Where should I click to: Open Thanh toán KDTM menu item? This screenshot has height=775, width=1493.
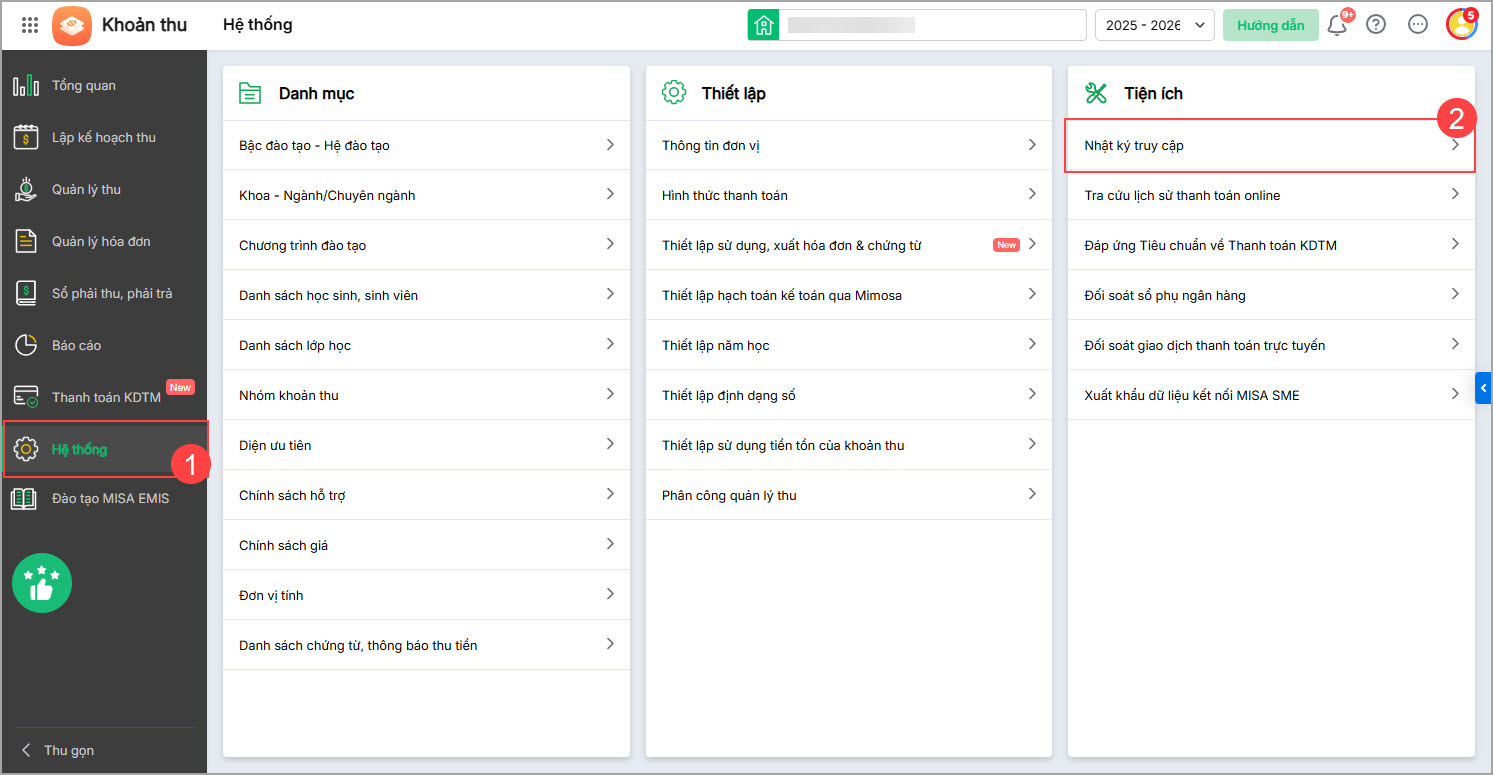pyautogui.click(x=104, y=397)
